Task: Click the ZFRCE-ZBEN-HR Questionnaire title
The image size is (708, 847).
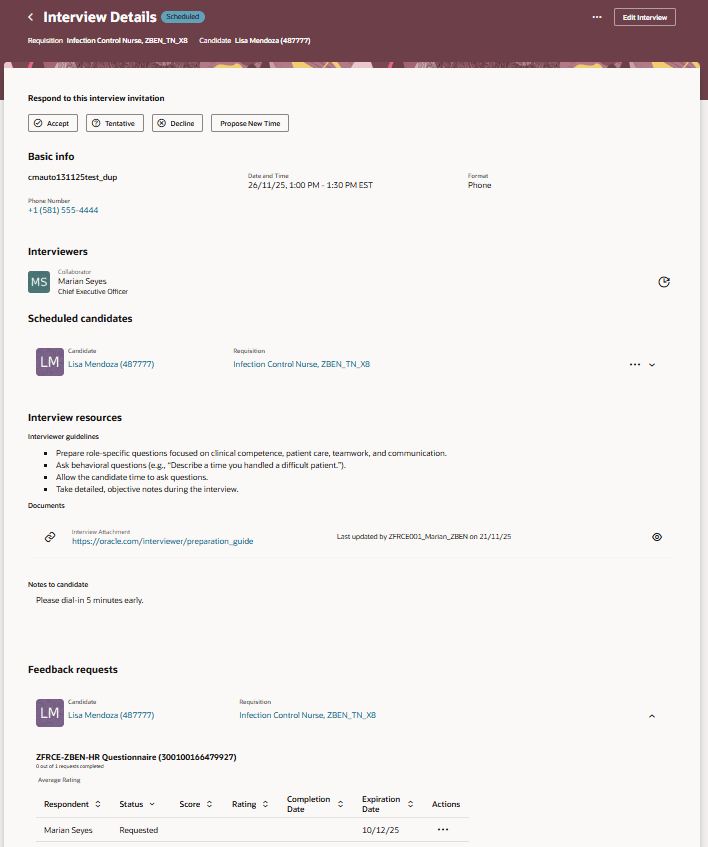Action: (x=136, y=757)
